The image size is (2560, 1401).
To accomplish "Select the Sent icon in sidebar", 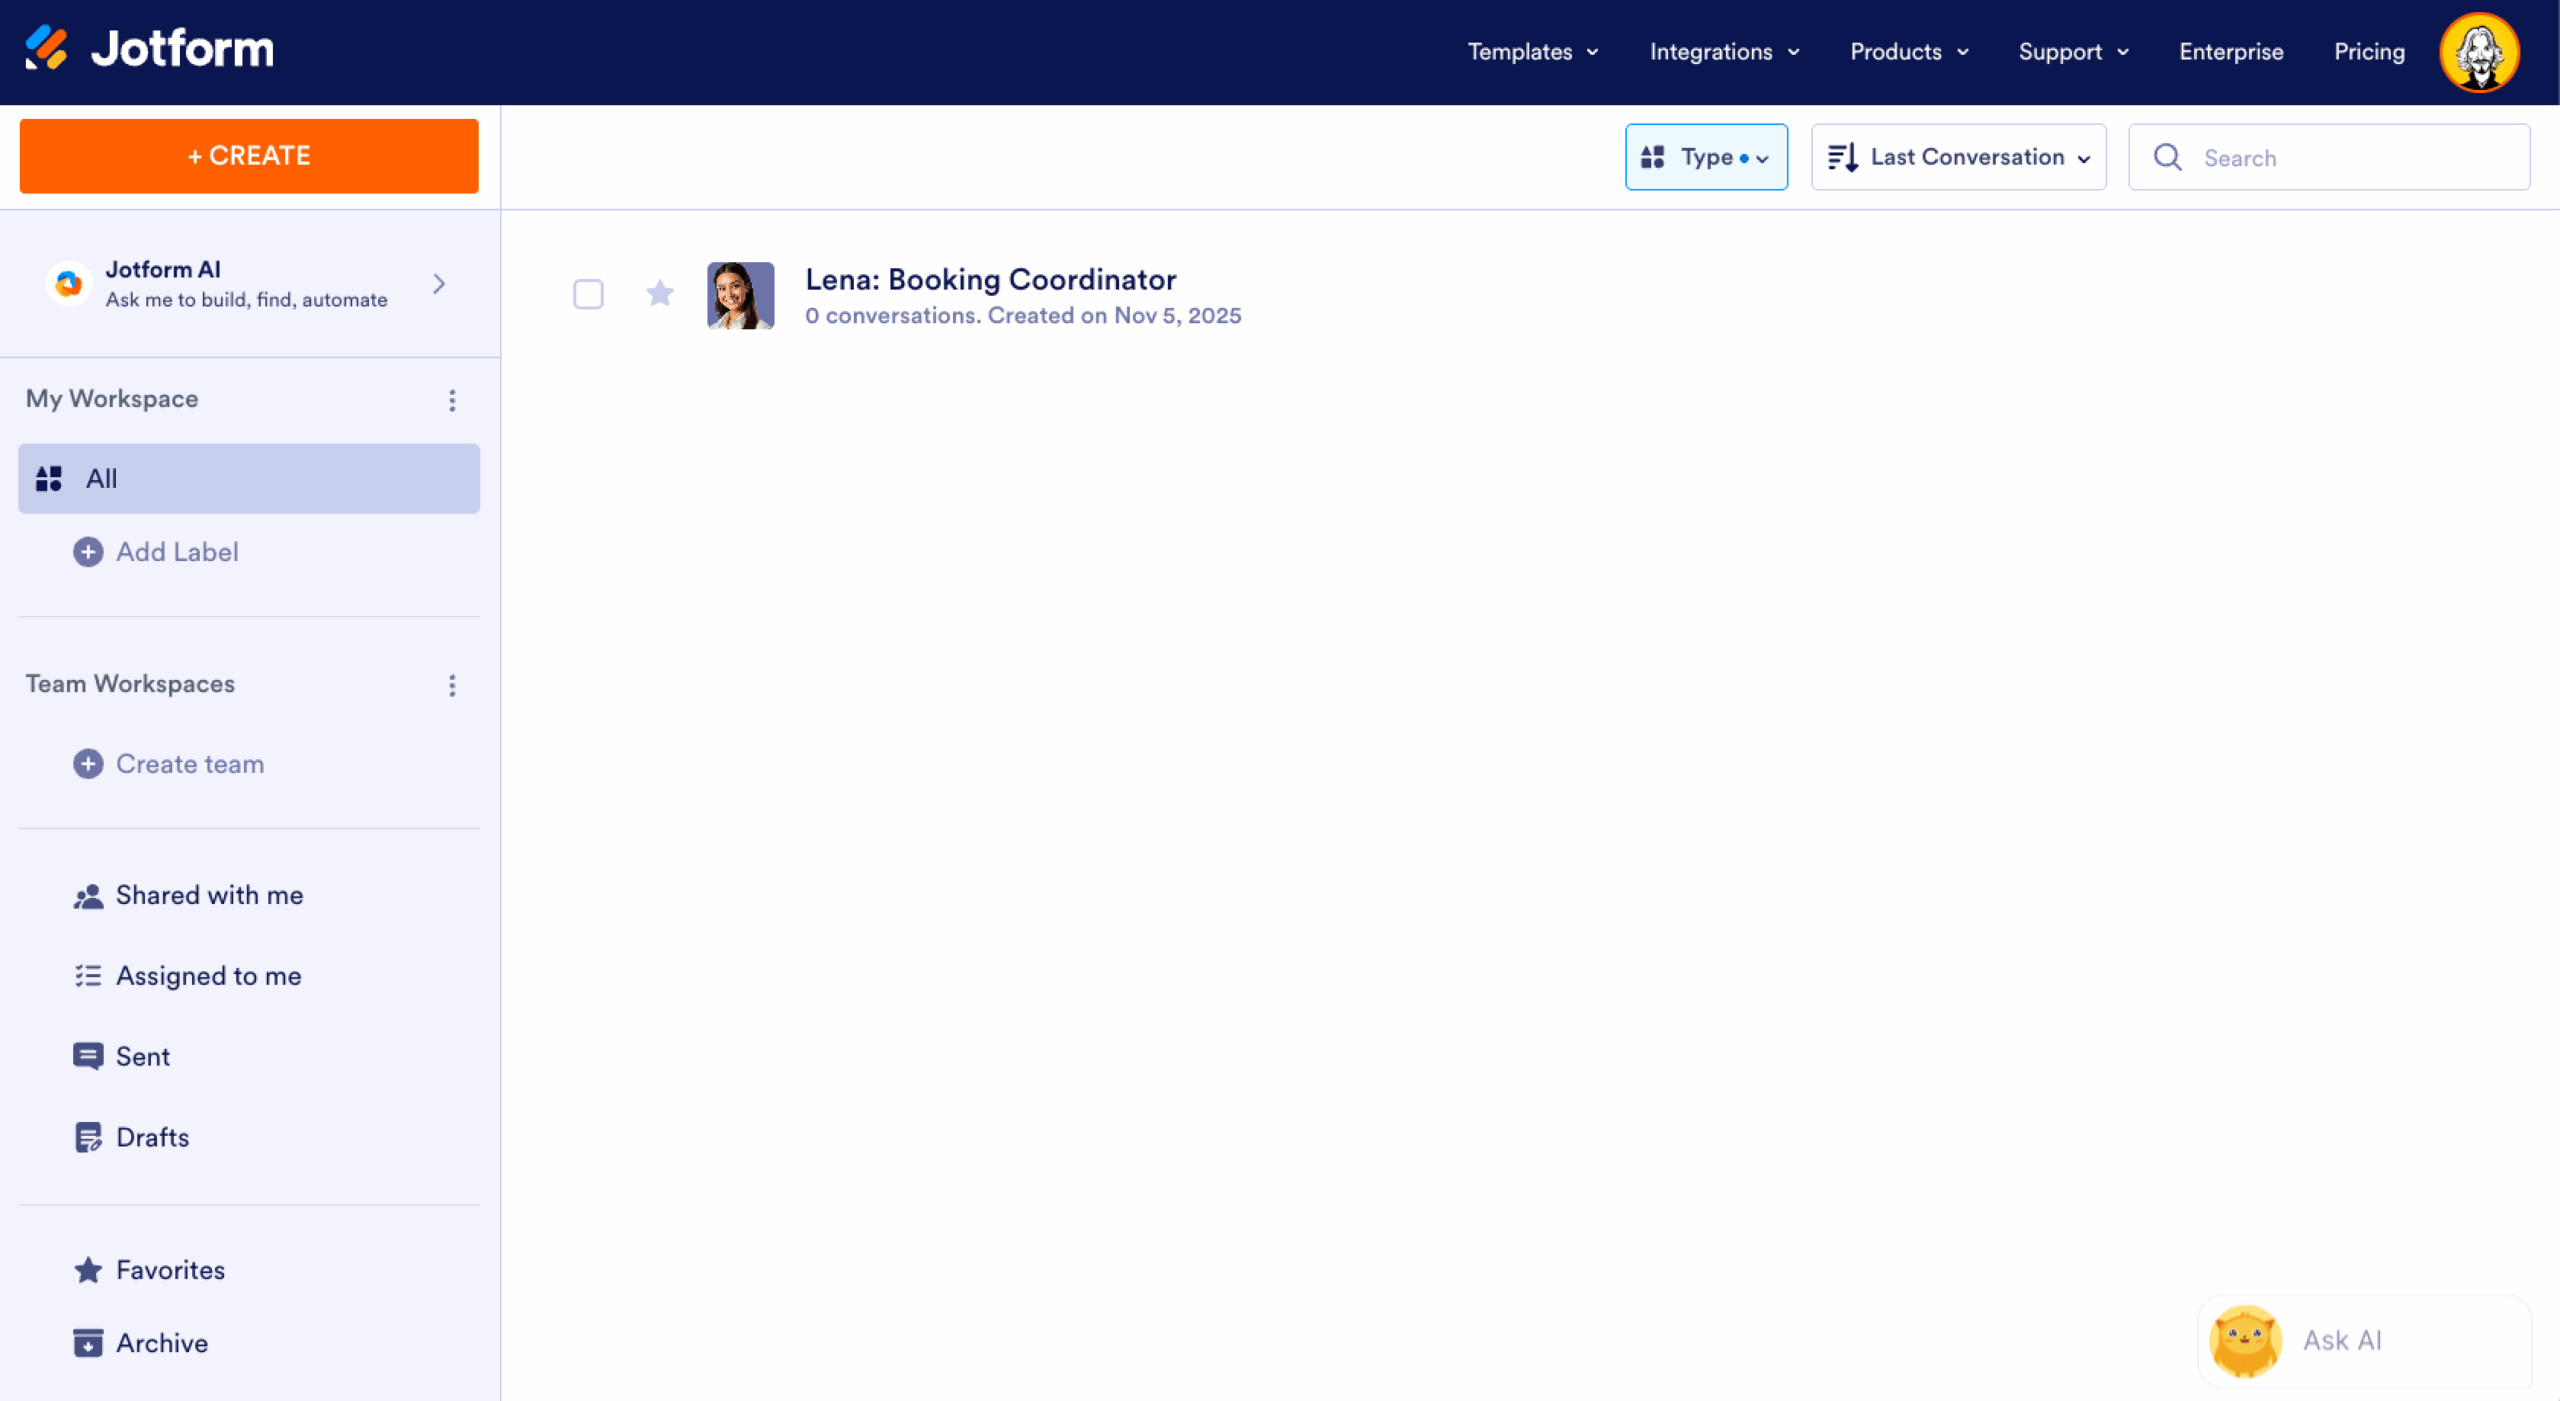I will [x=89, y=1056].
